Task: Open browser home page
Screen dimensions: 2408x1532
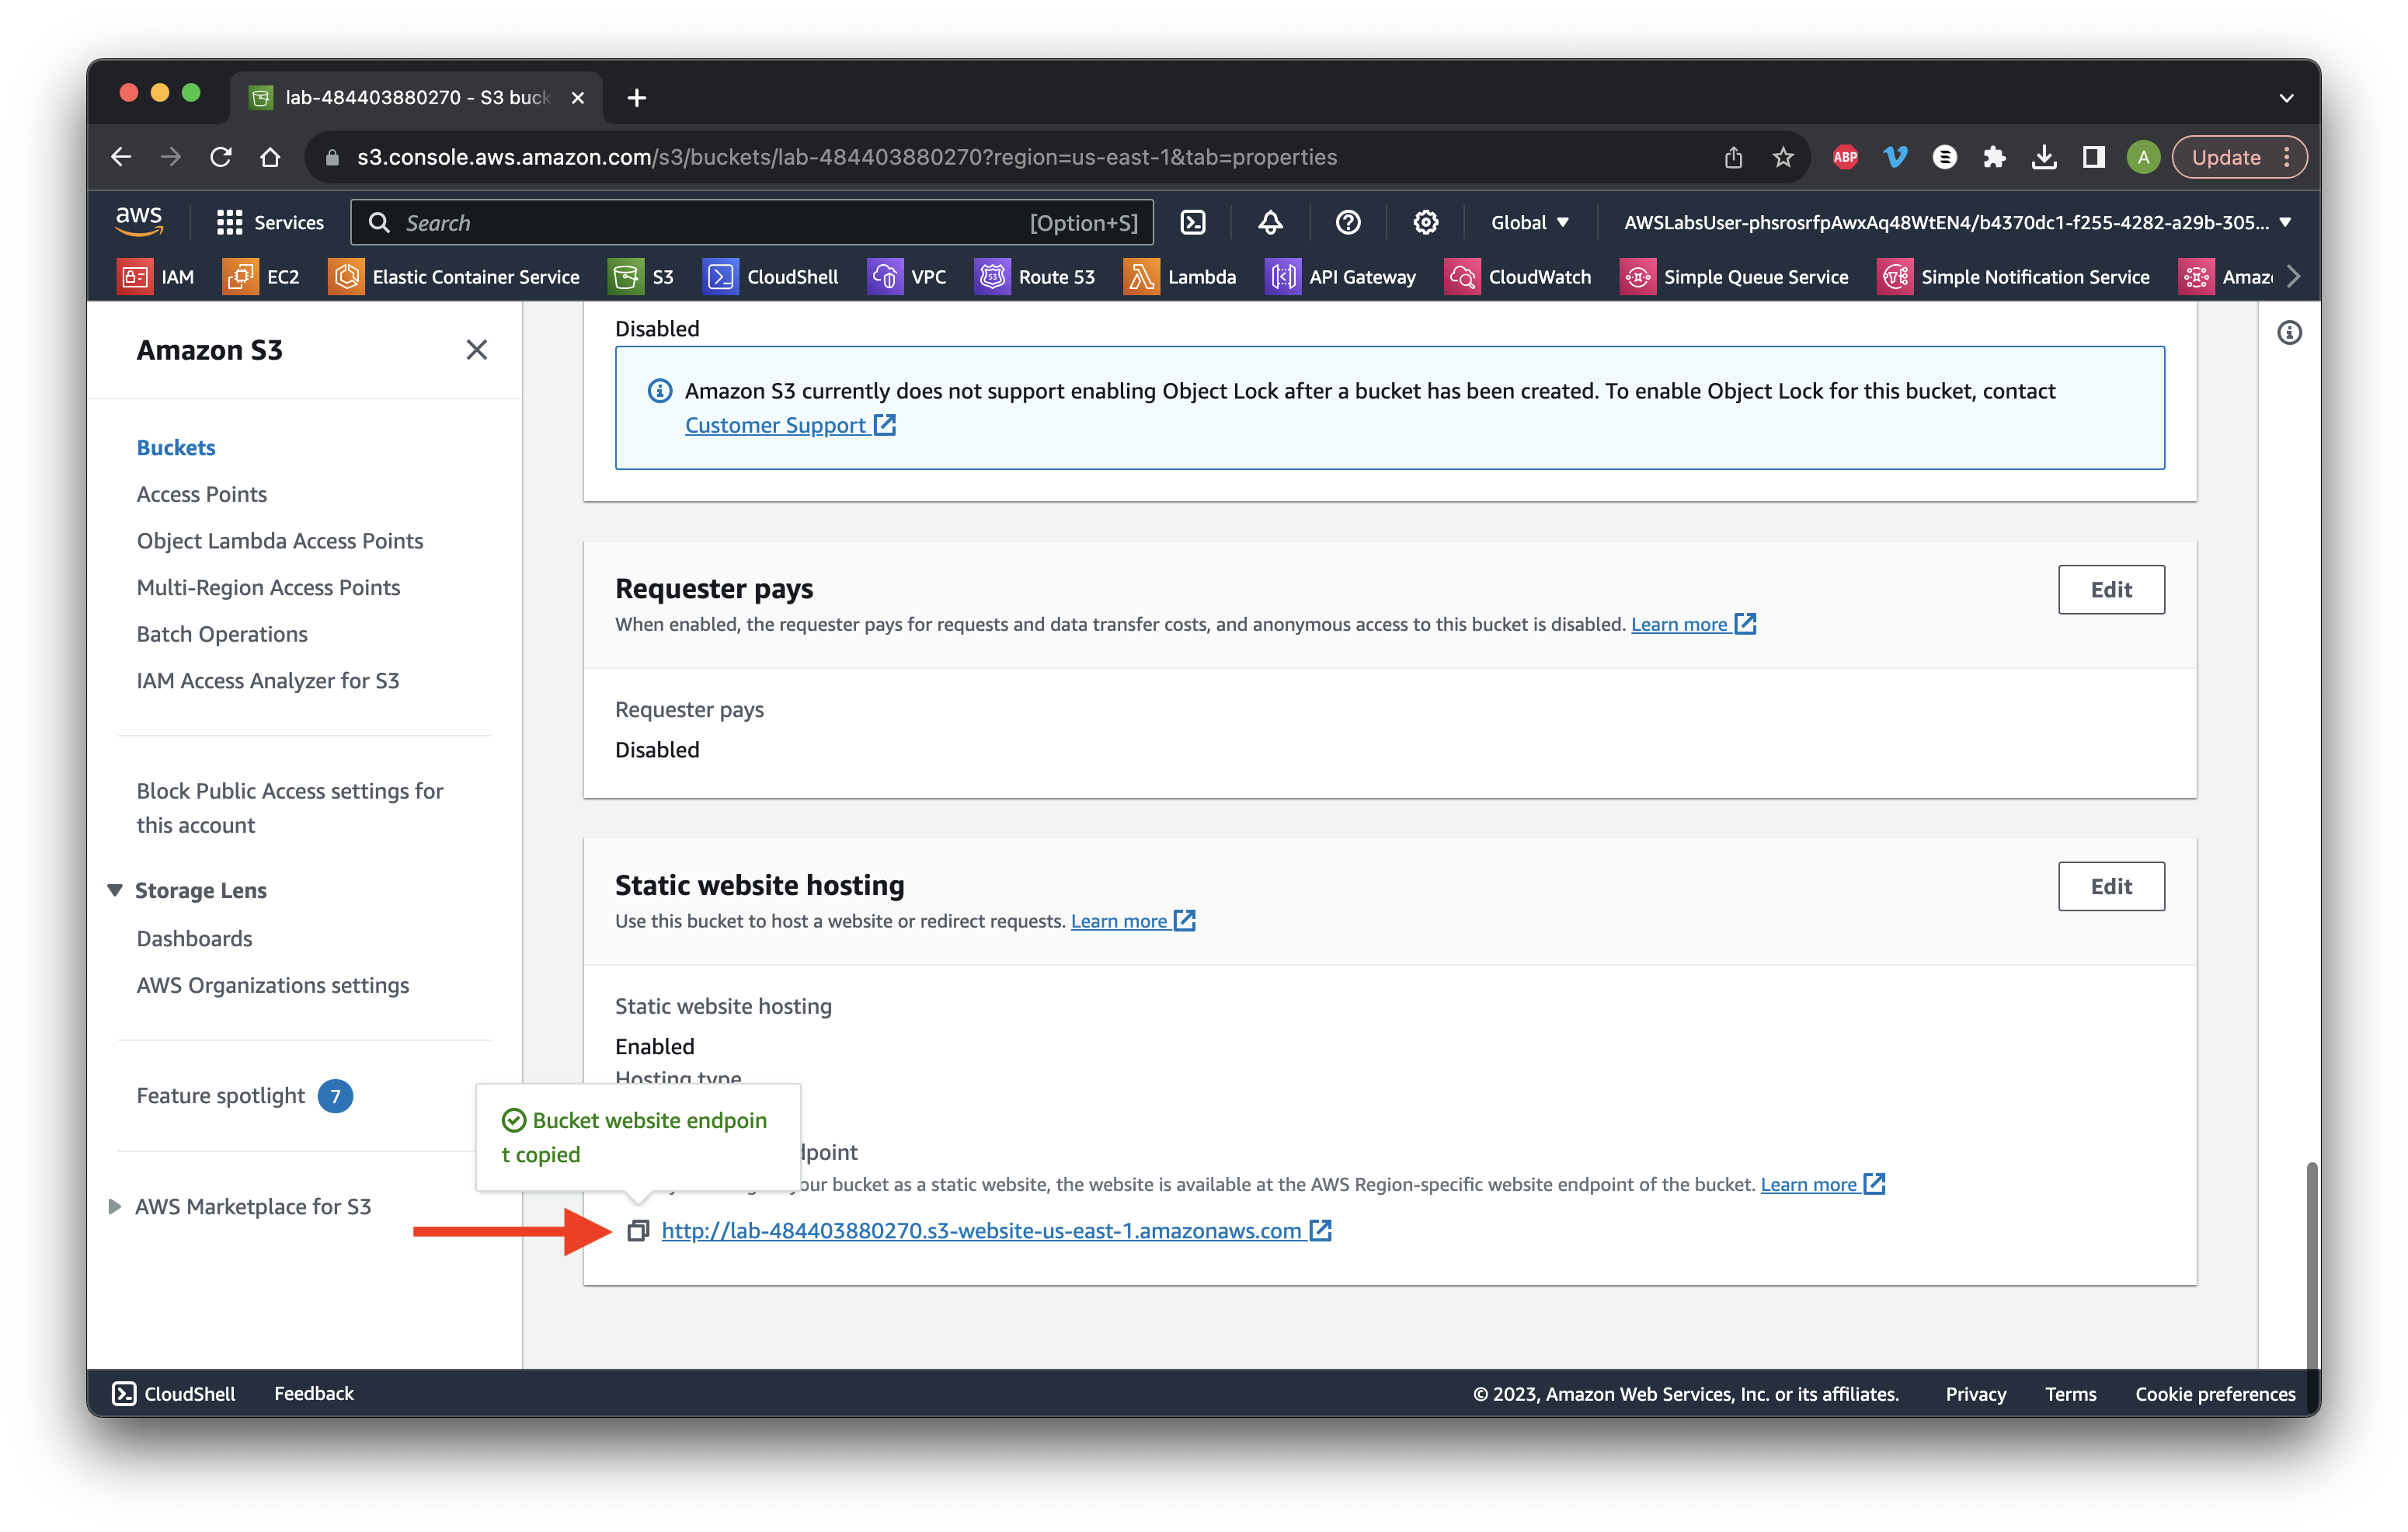Action: pyautogui.click(x=270, y=157)
